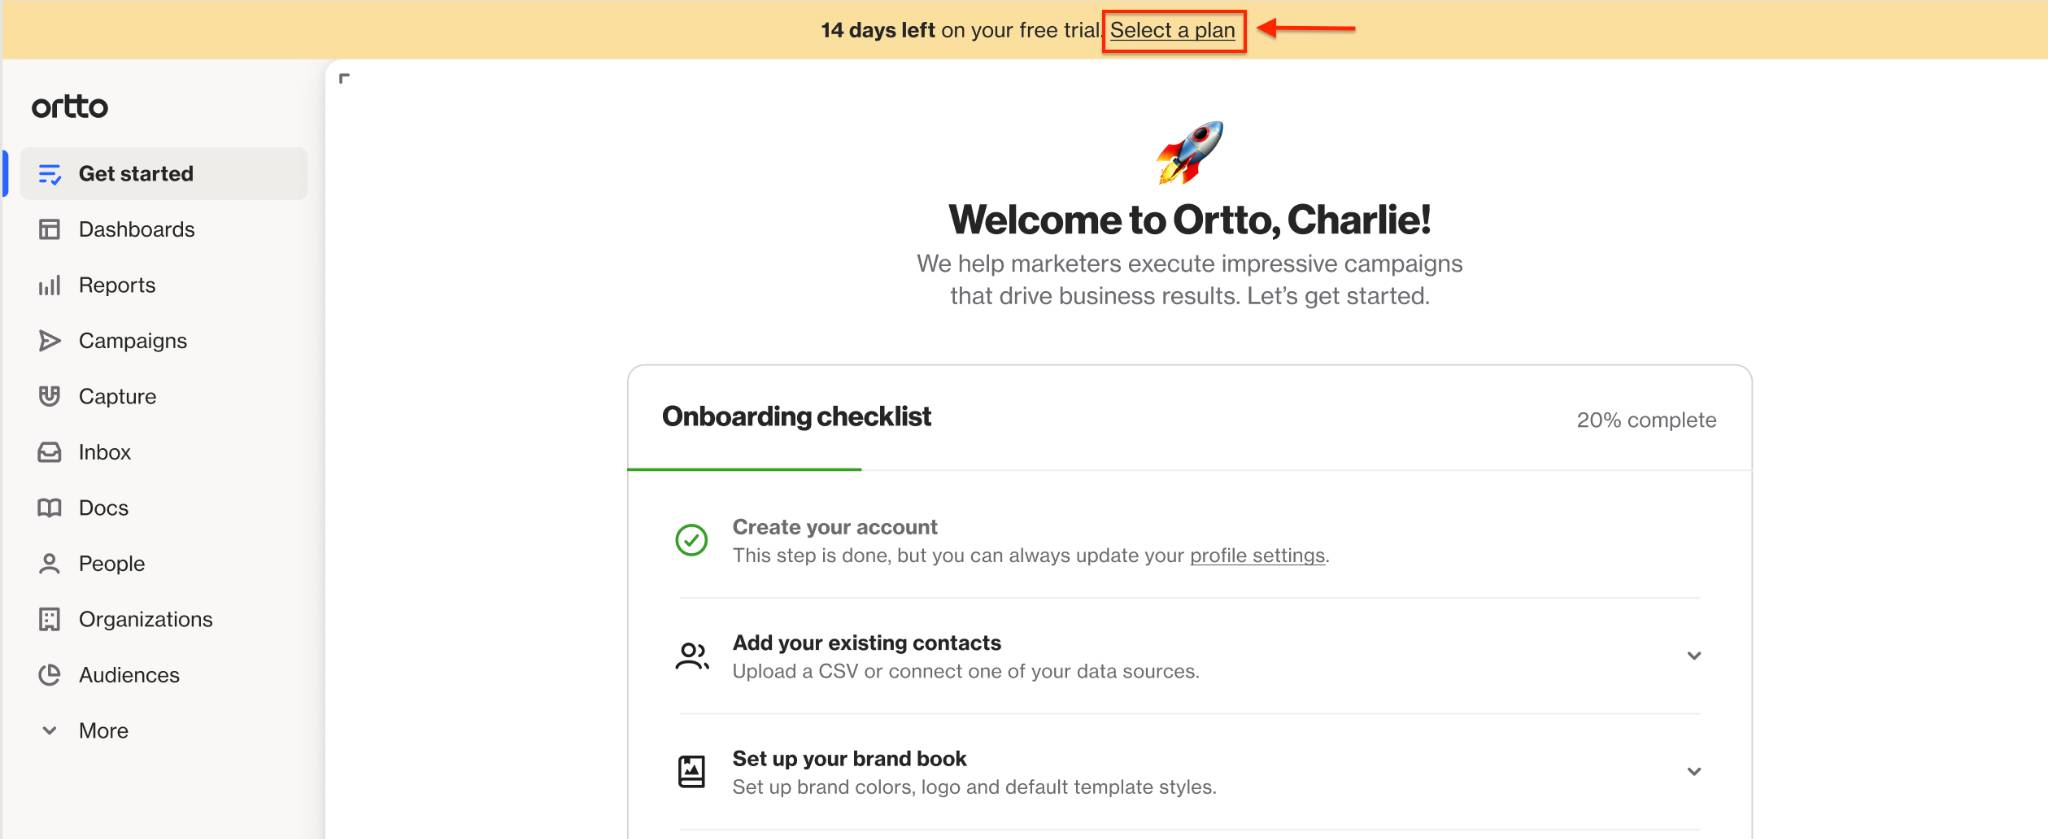Image resolution: width=2048 pixels, height=839 pixels.
Task: Open Audiences via pie chart icon
Action: (x=49, y=675)
